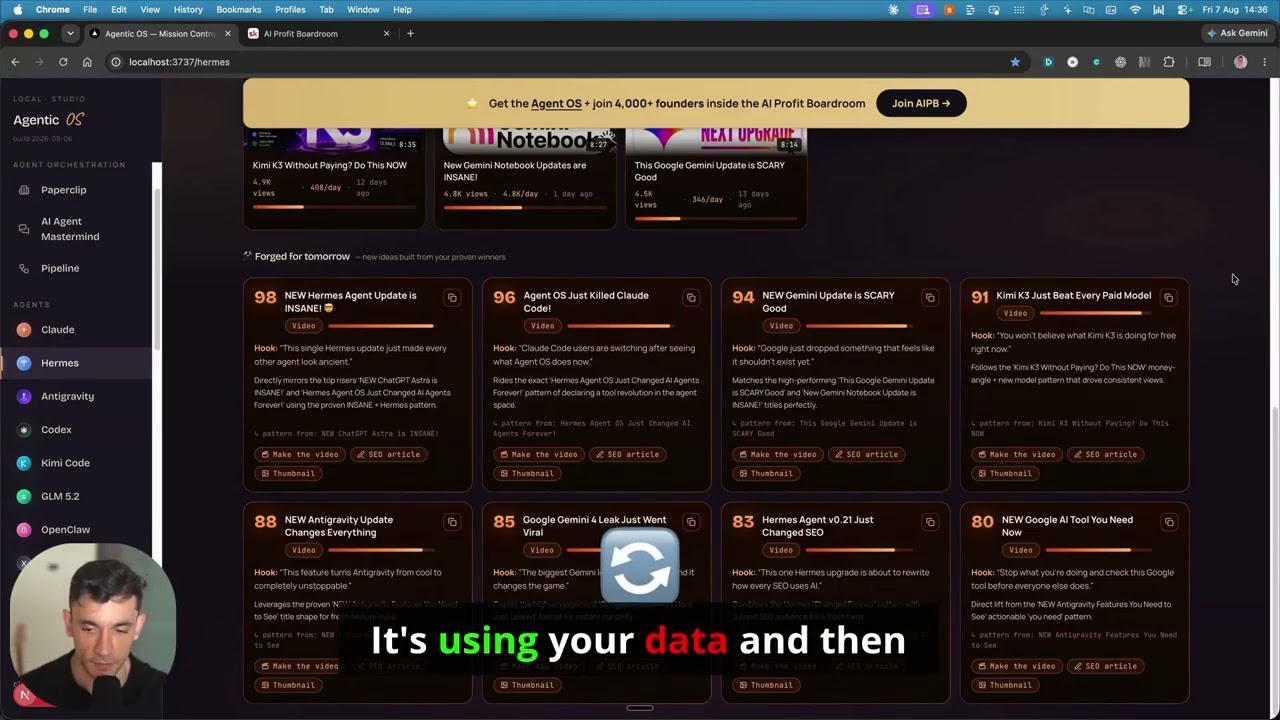Viewport: 1280px width, 720px height.
Task: Reload the localhost page
Action: 63,62
